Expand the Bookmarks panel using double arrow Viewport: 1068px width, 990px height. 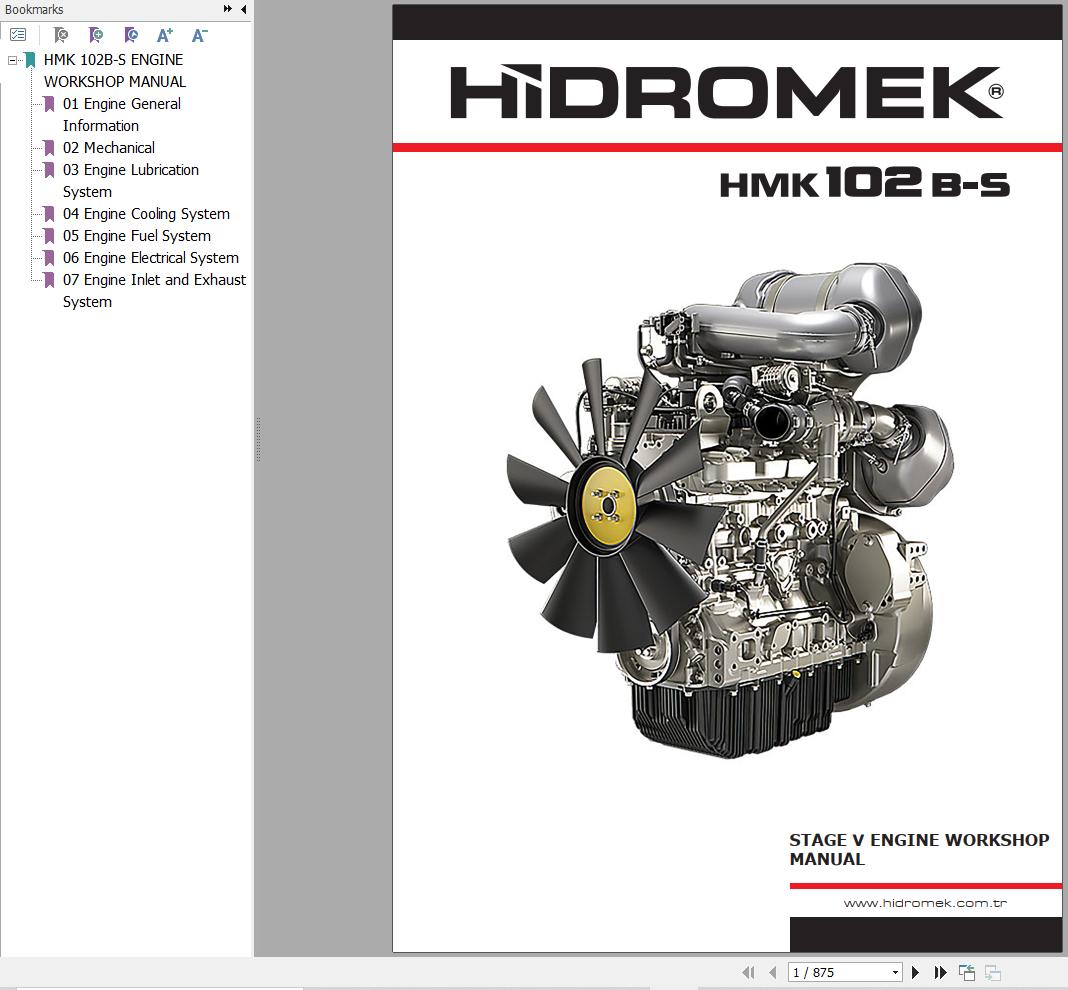coord(228,10)
